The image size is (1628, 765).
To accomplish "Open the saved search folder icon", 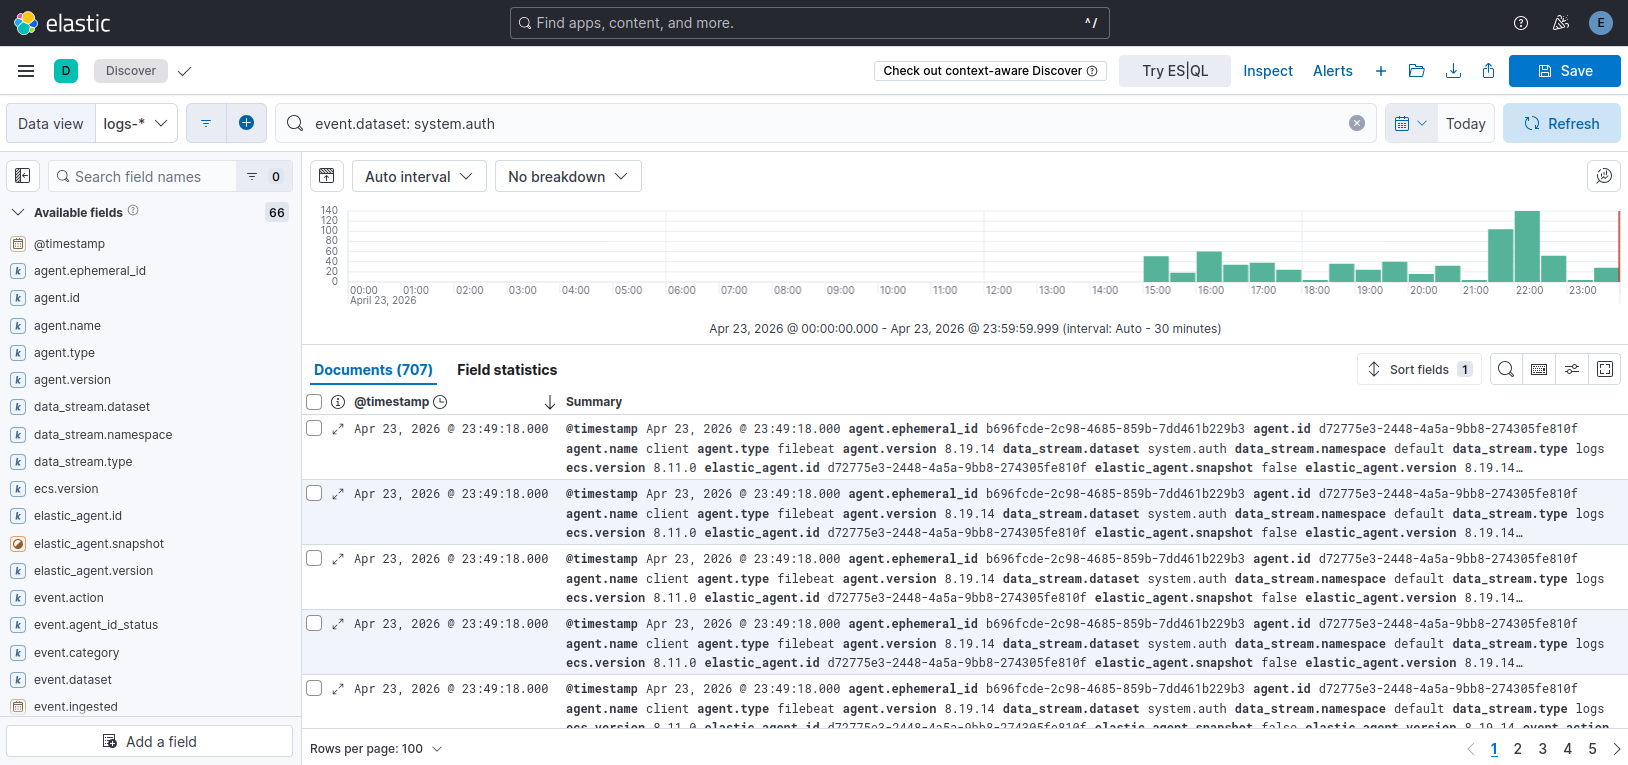I will pyautogui.click(x=1416, y=71).
